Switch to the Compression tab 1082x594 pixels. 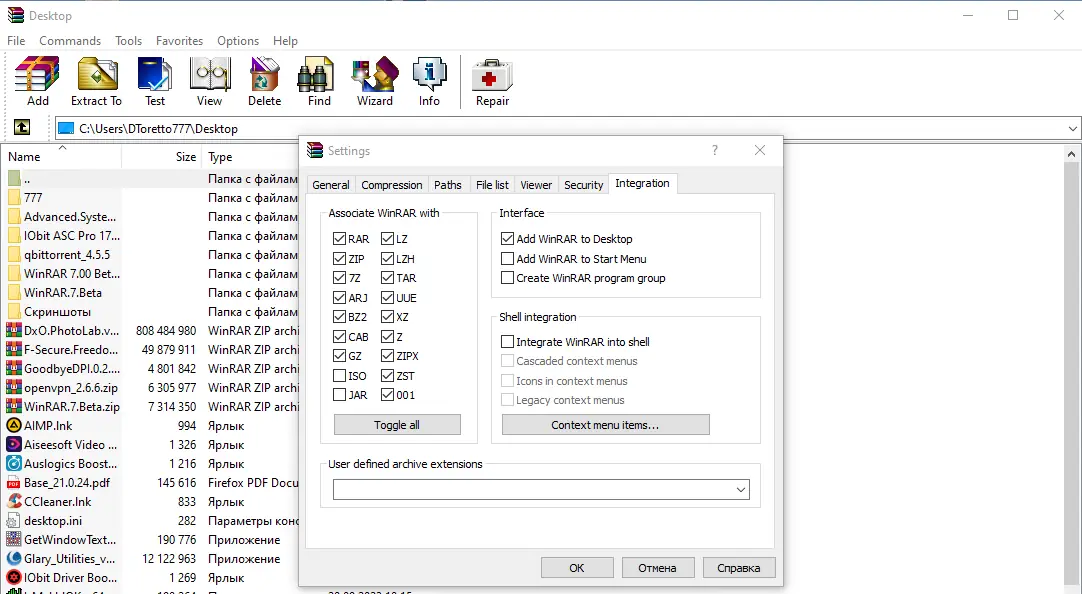391,185
